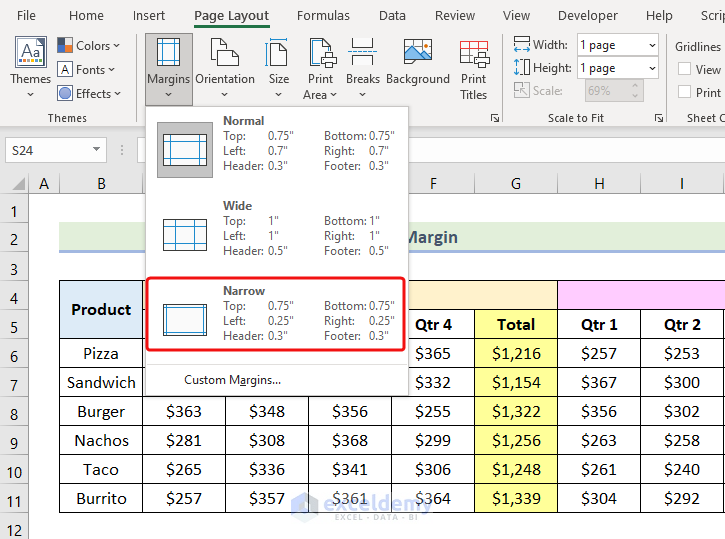725x539 pixels.
Task: Enable Gridlines View checkbox
Action: 684,69
